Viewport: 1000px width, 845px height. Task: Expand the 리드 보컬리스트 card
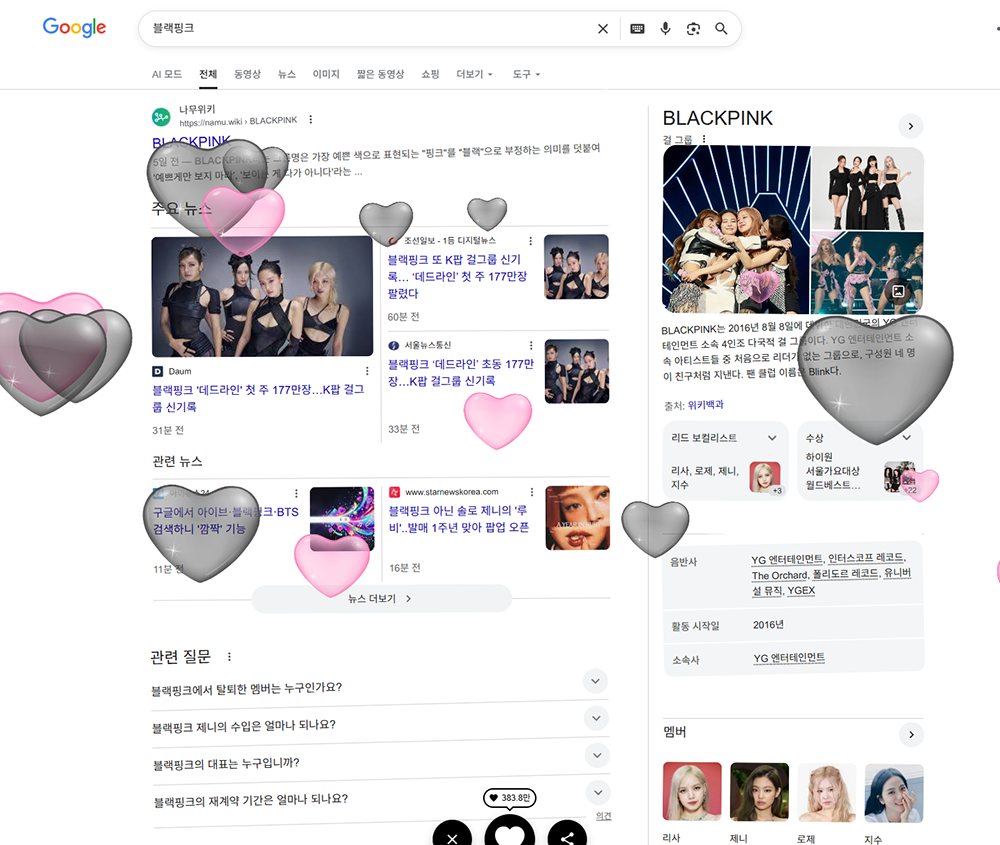(x=771, y=438)
